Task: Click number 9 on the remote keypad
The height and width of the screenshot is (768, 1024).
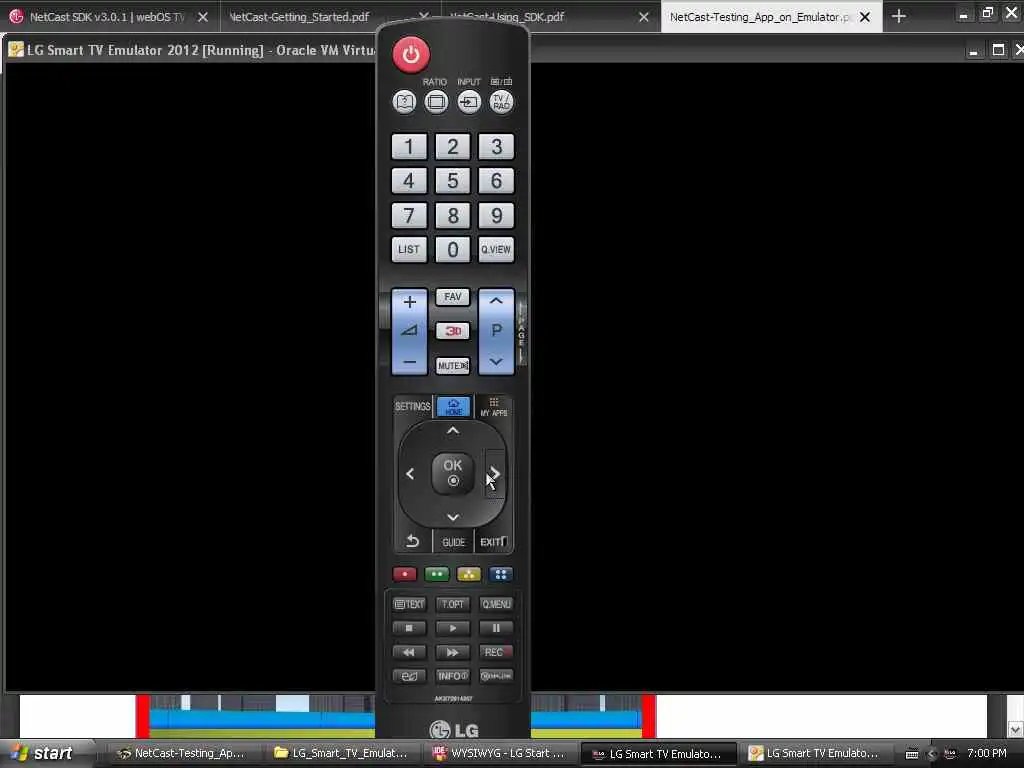Action: point(496,215)
